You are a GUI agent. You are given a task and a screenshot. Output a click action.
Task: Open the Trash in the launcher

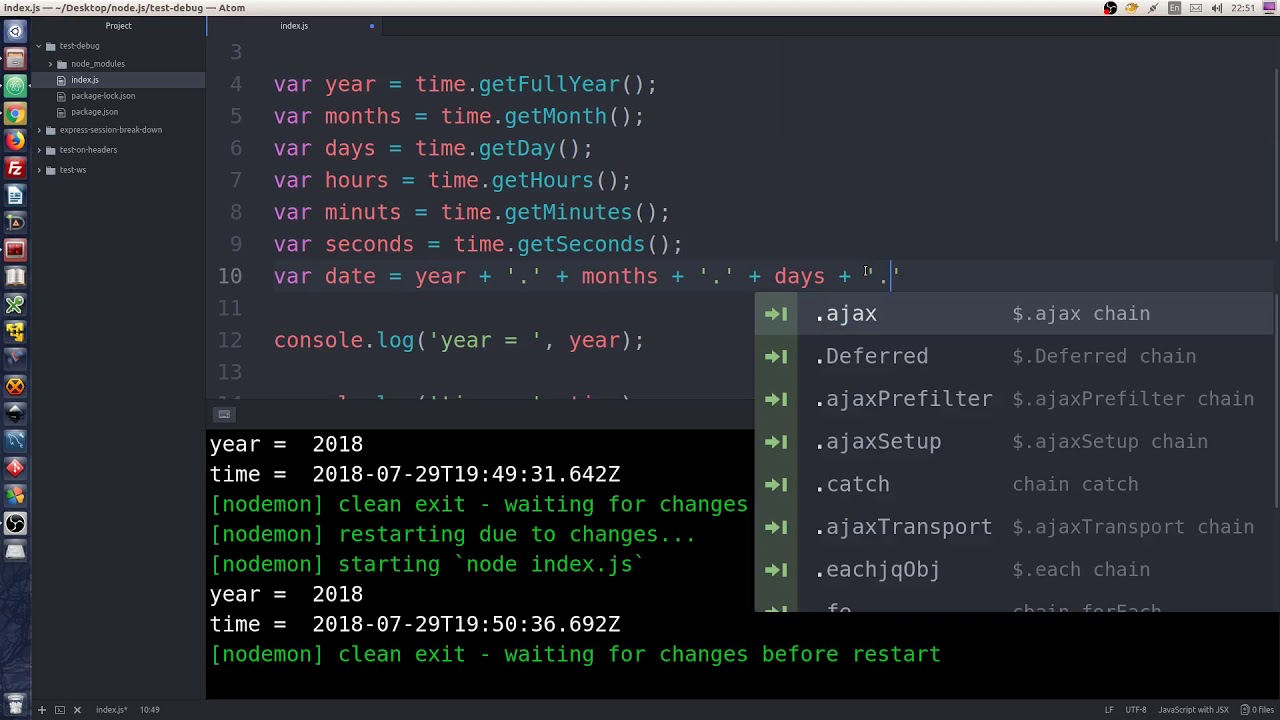pyautogui.click(x=15, y=705)
